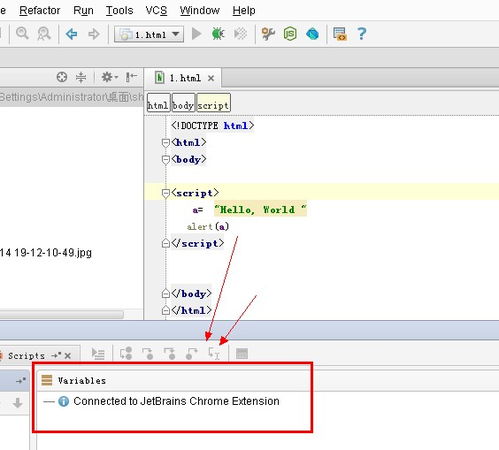Viewport: 499px width, 450px height.
Task: Navigate back with the blue left arrow
Action: [x=72, y=34]
